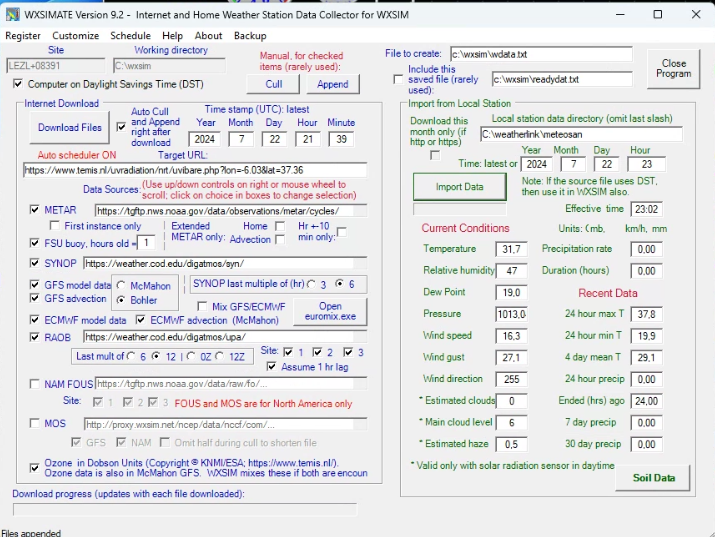Screen dimensions: 715x537
Task: Enable Download this month only checkbox
Action: tap(435, 155)
